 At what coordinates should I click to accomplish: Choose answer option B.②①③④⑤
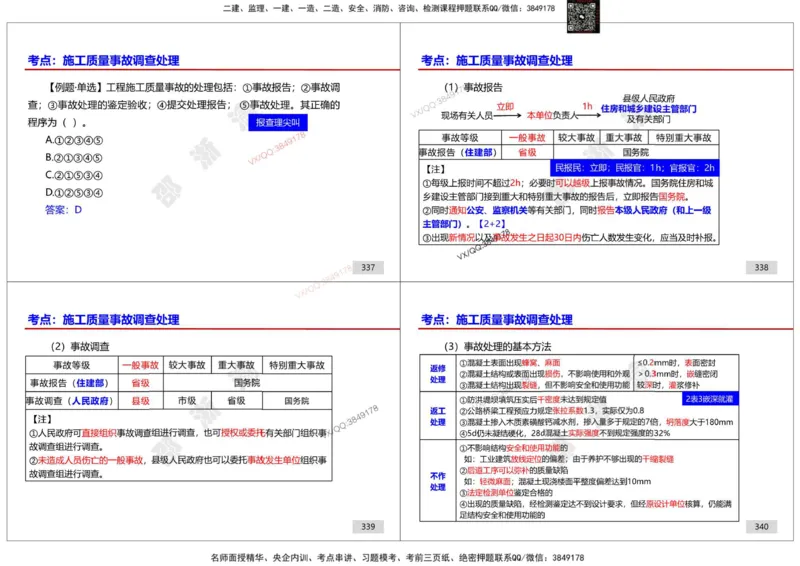tap(74, 158)
